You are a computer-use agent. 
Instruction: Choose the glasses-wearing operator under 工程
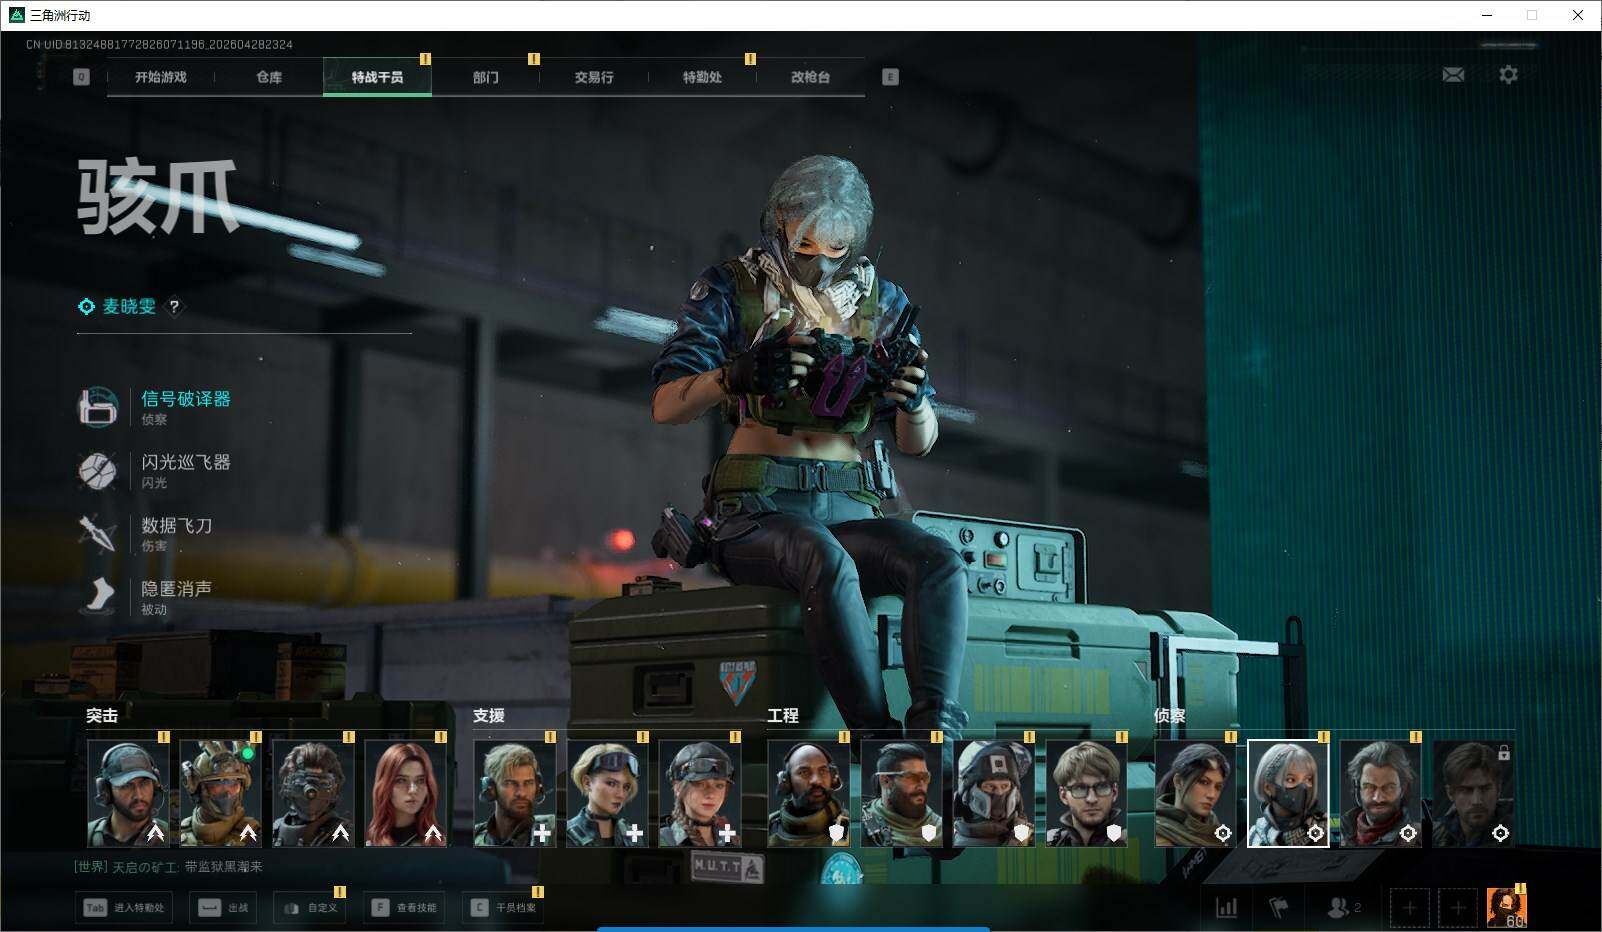point(1086,793)
